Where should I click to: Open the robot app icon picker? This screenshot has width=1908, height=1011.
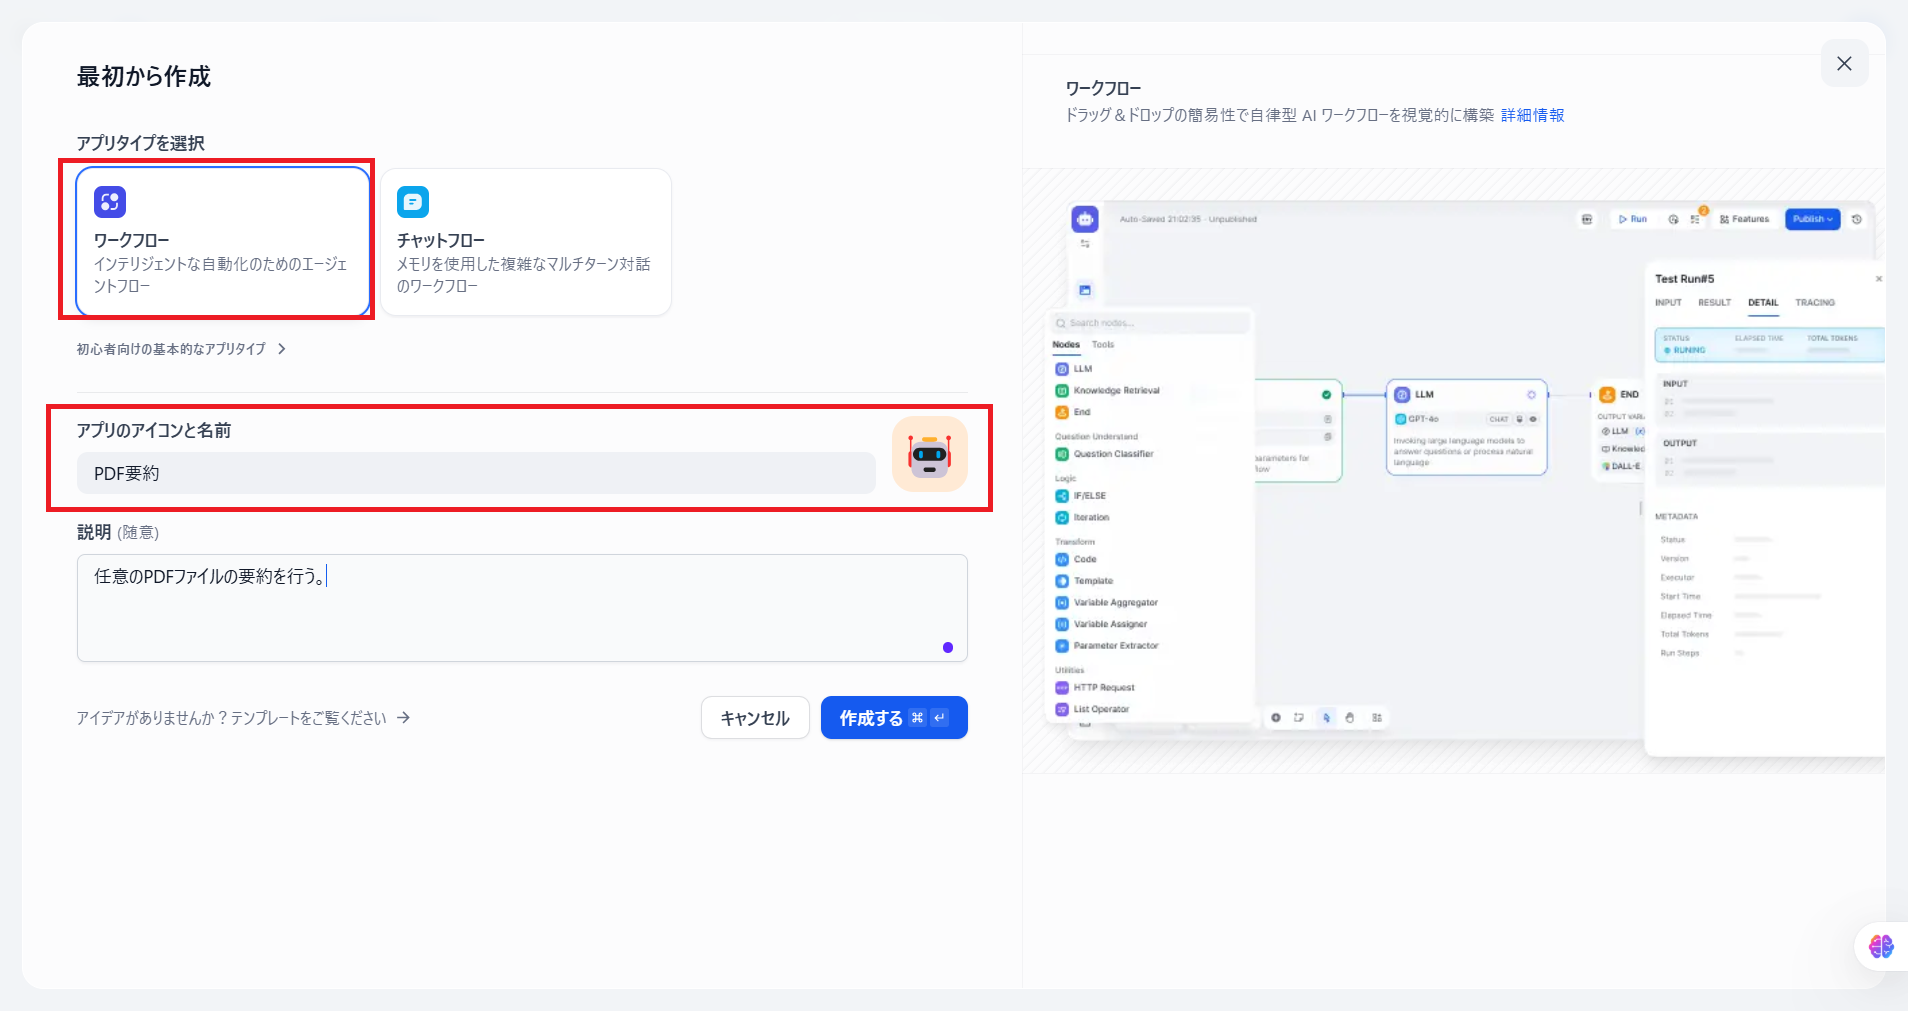929,455
